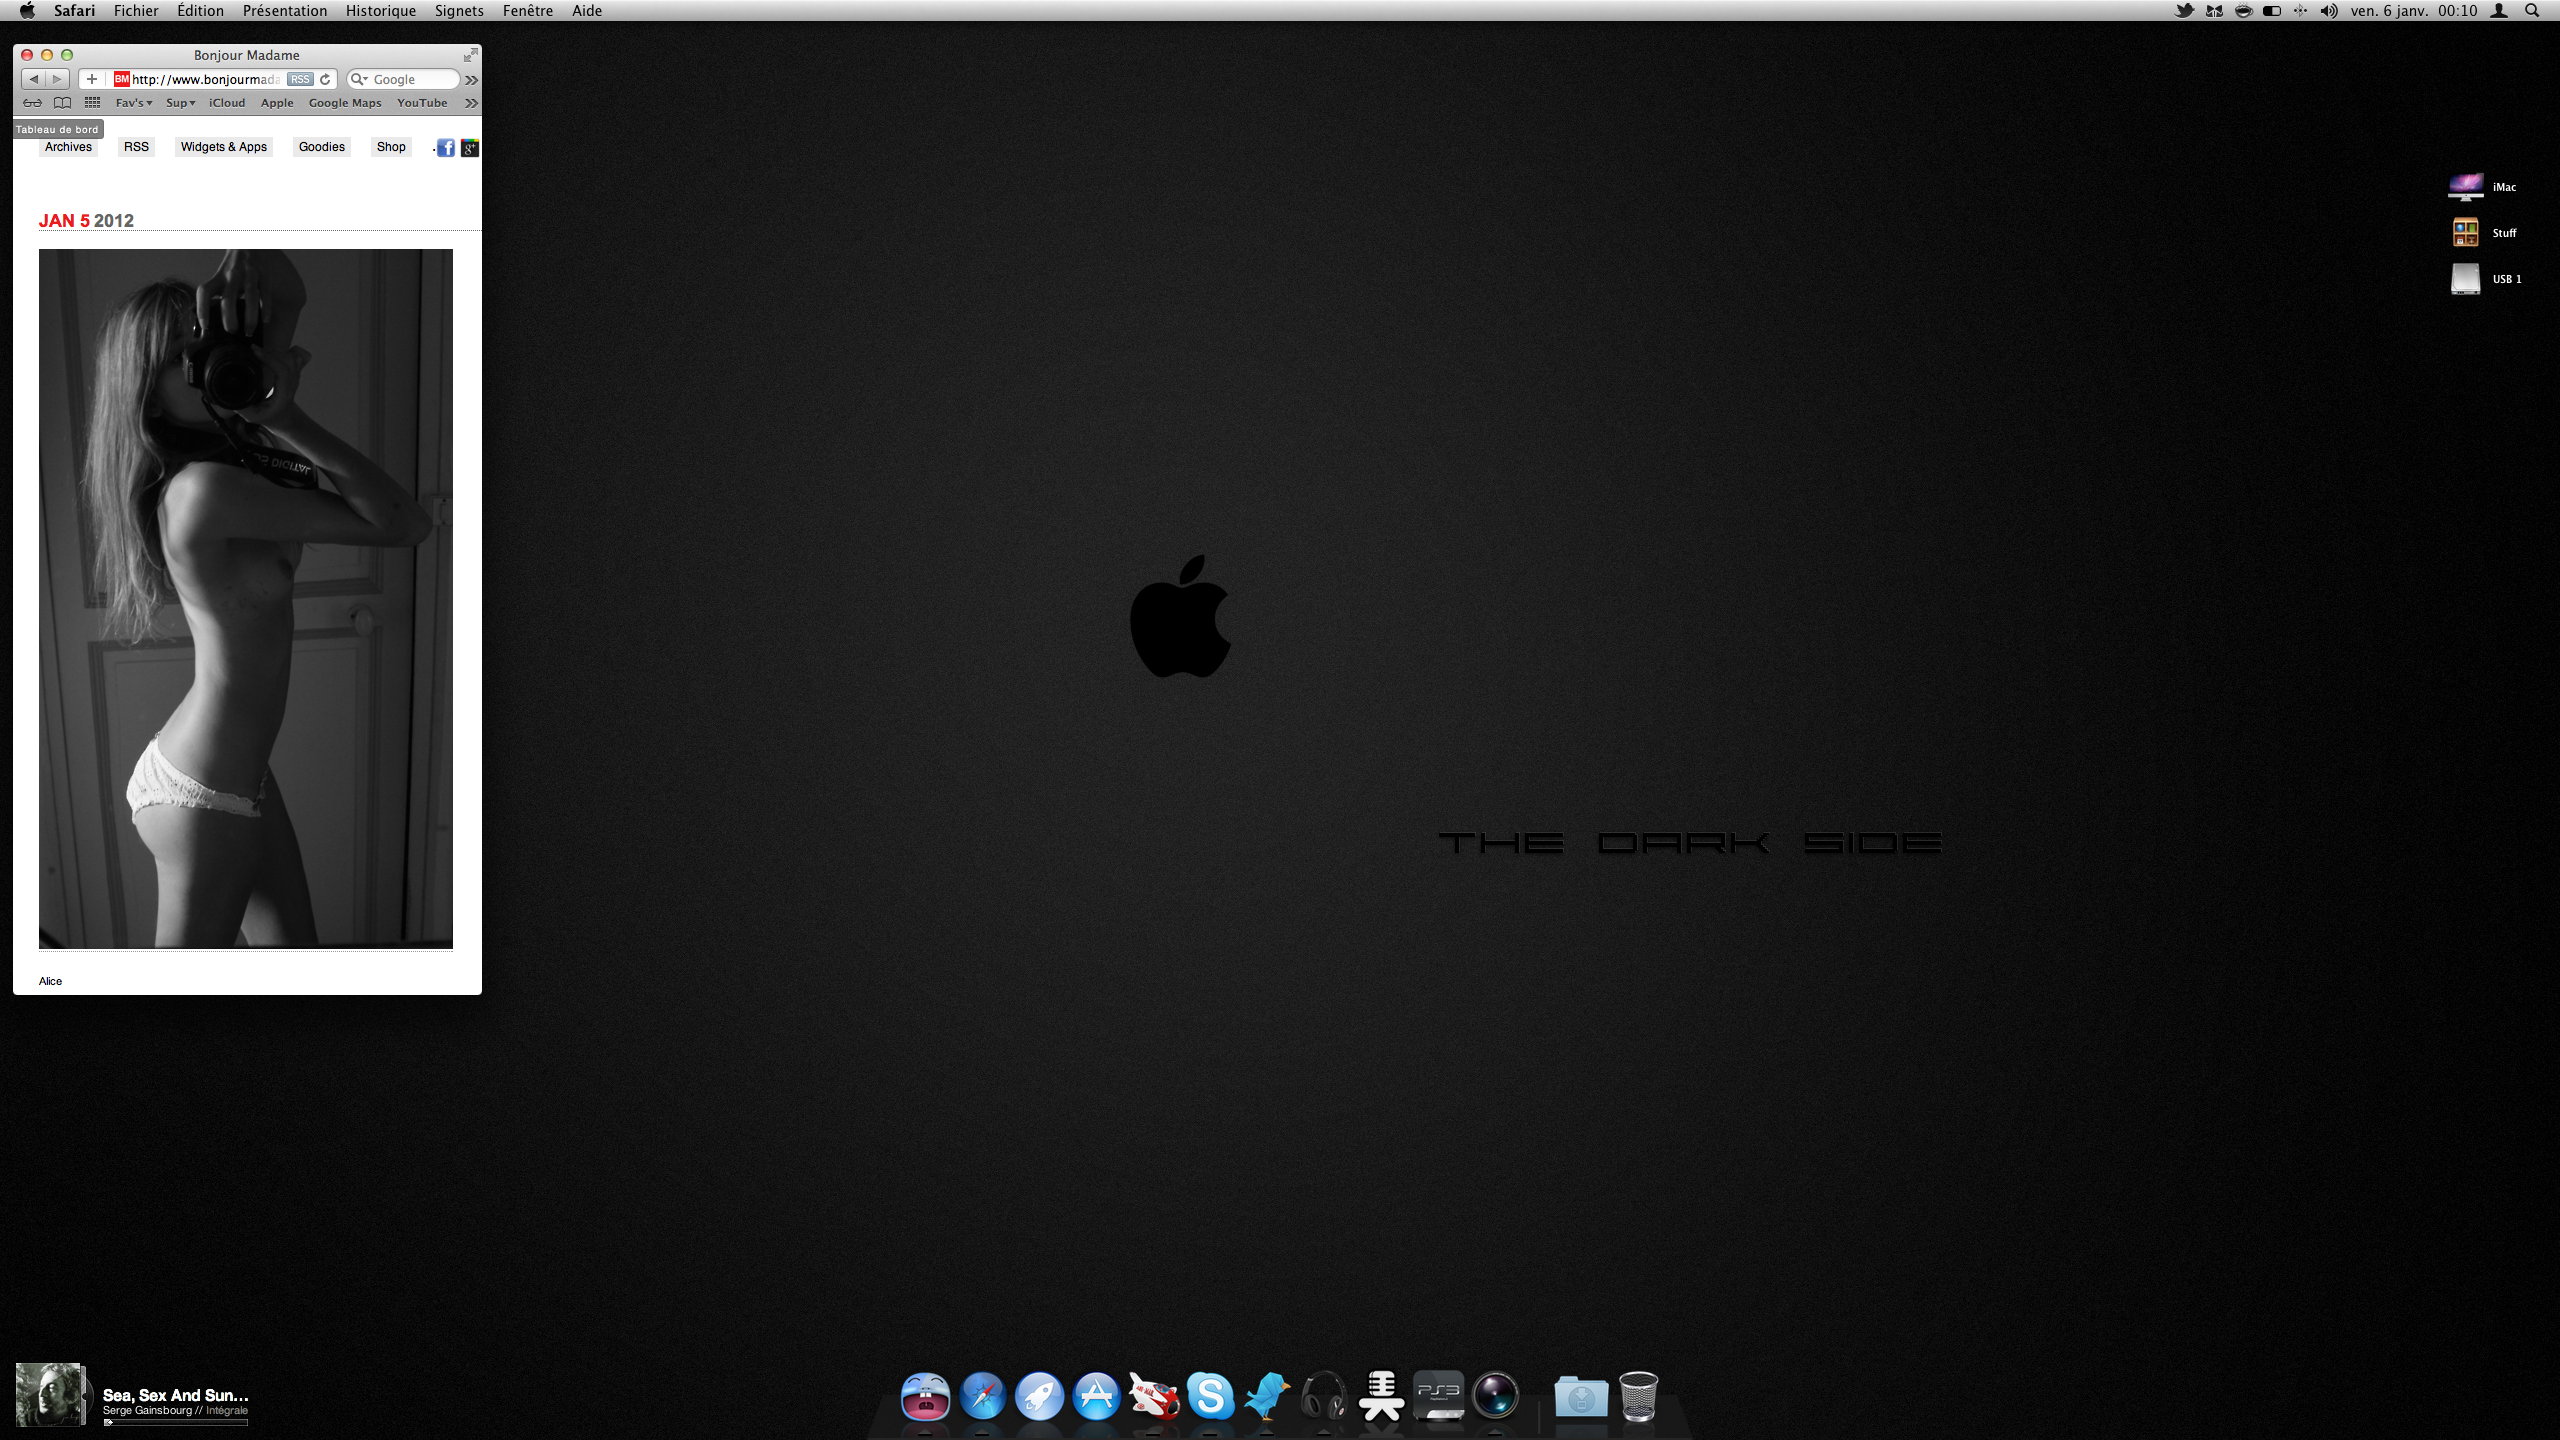Open the Widgets & Apps link

[x=224, y=147]
